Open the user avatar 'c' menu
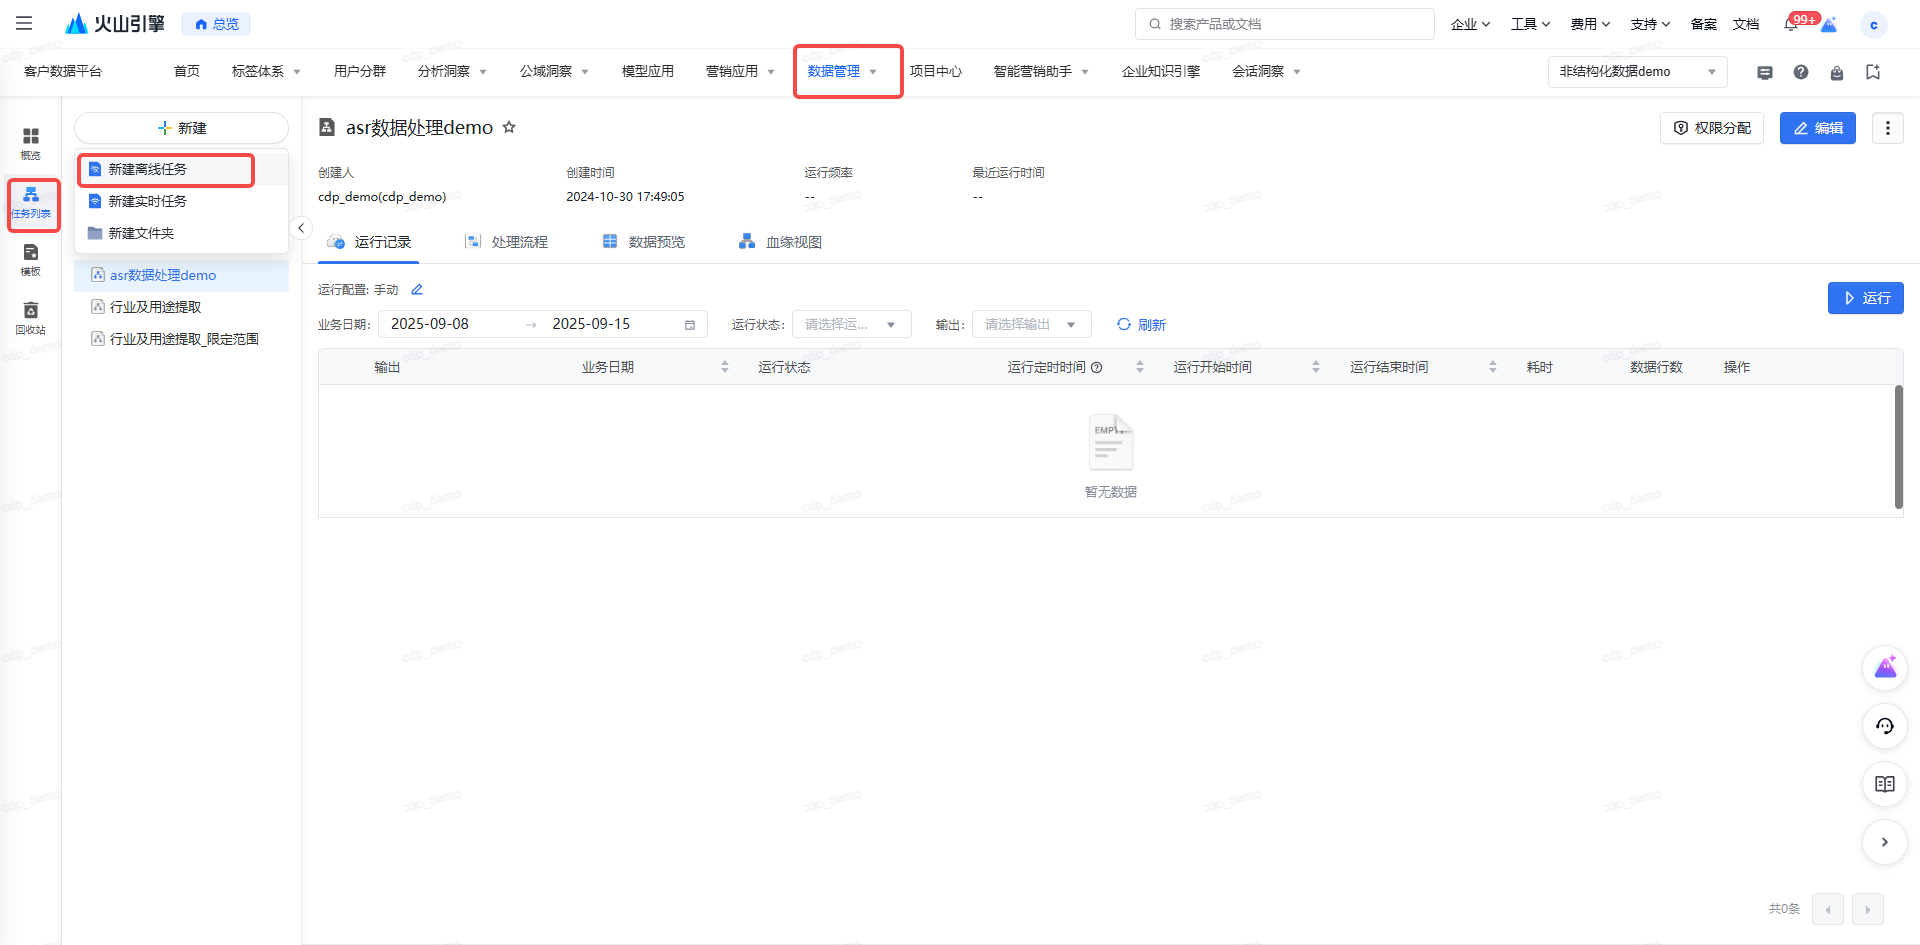Image resolution: width=1920 pixels, height=945 pixels. [1873, 24]
